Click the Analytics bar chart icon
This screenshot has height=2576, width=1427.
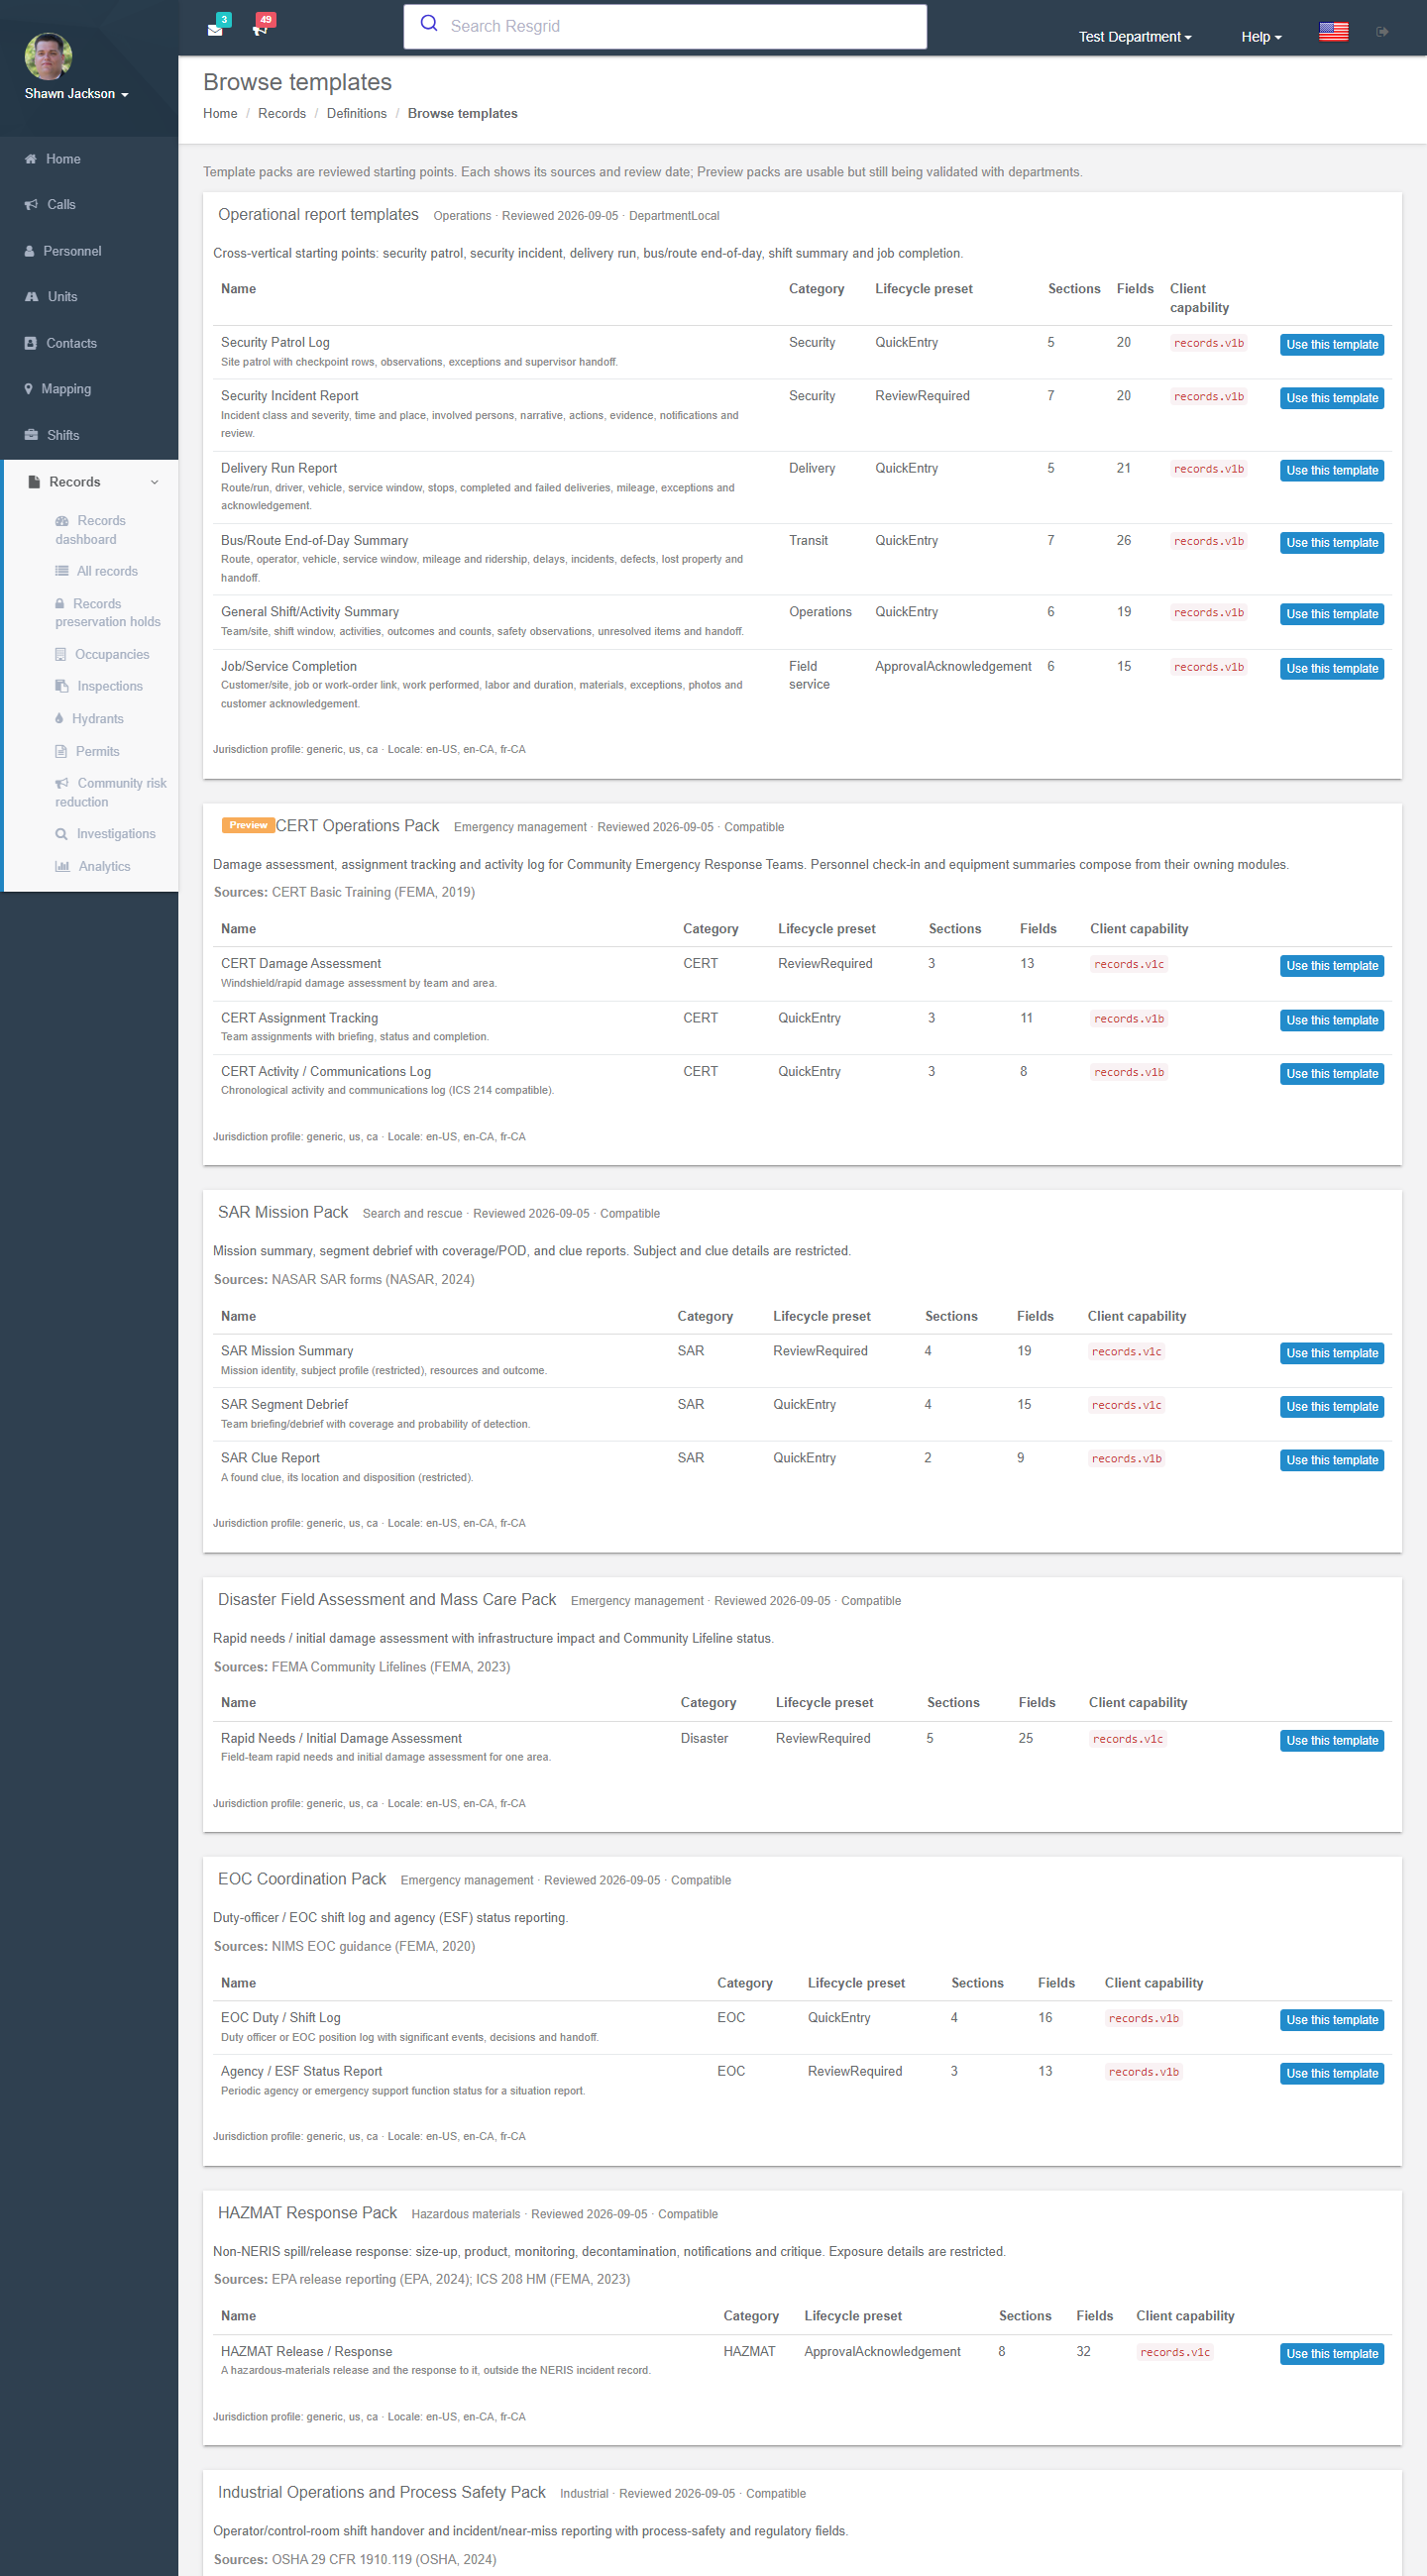click(62, 866)
